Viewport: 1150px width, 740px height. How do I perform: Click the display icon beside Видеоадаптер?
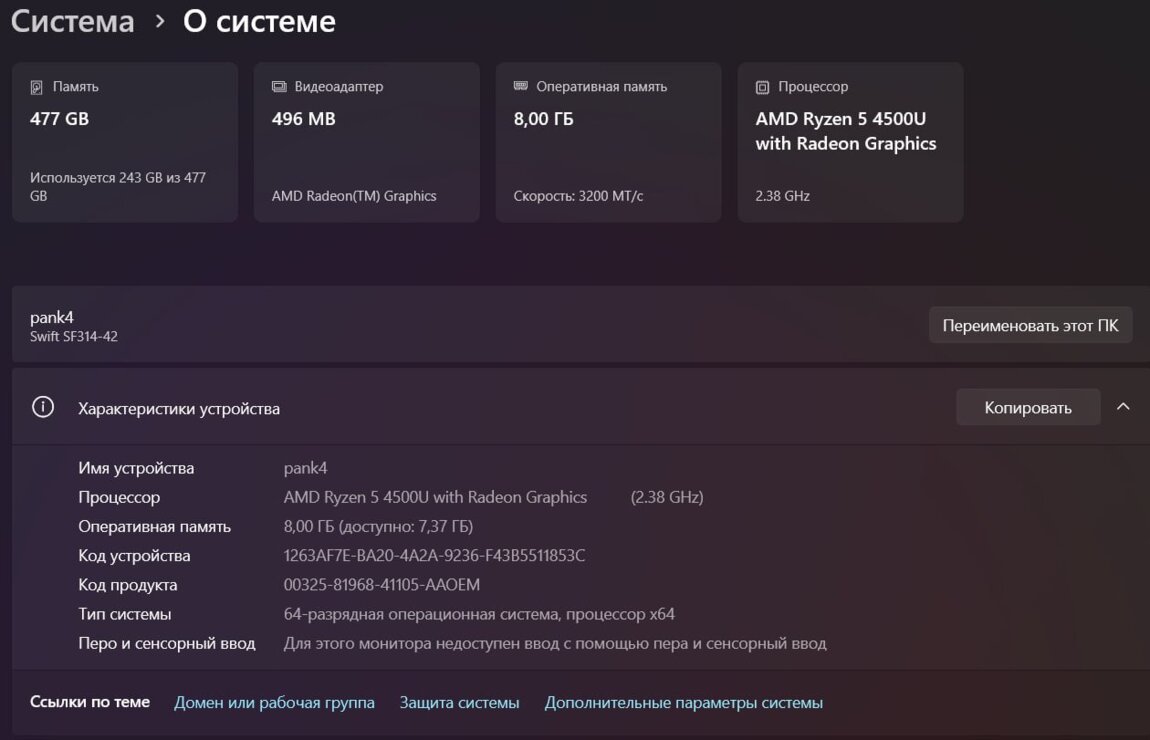point(279,87)
